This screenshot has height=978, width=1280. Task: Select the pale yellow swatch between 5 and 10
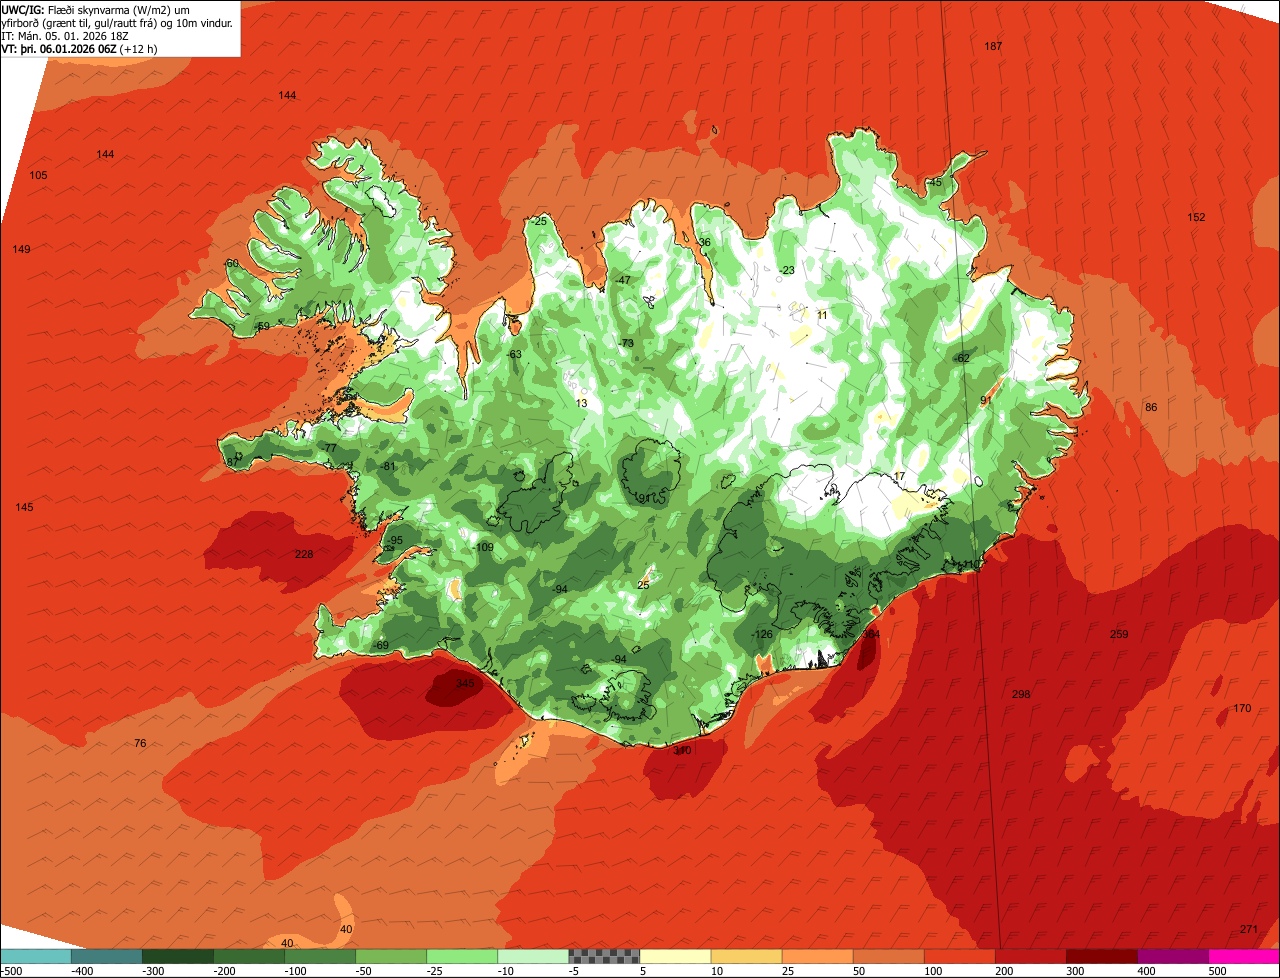(x=675, y=956)
